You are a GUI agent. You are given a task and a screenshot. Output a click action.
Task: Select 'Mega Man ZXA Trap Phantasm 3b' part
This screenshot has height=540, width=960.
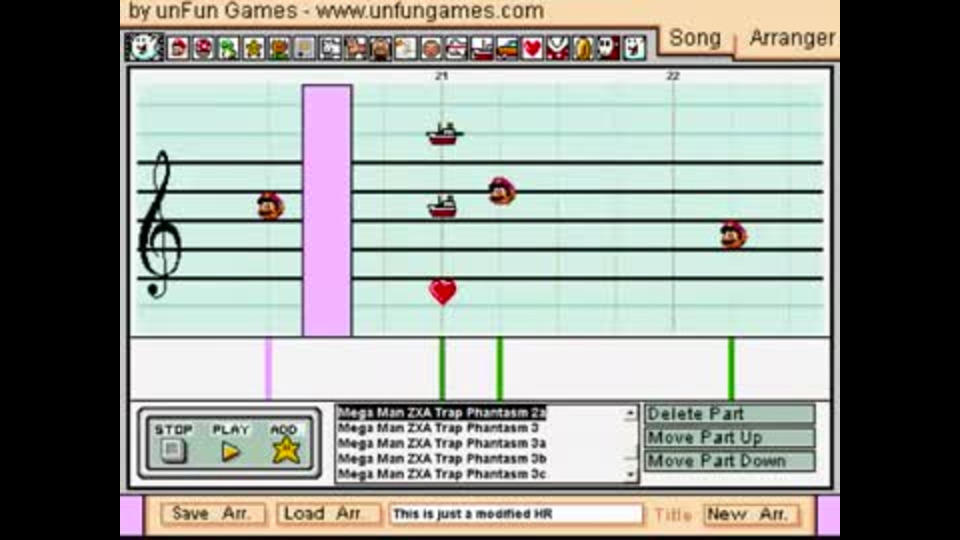pos(441,459)
